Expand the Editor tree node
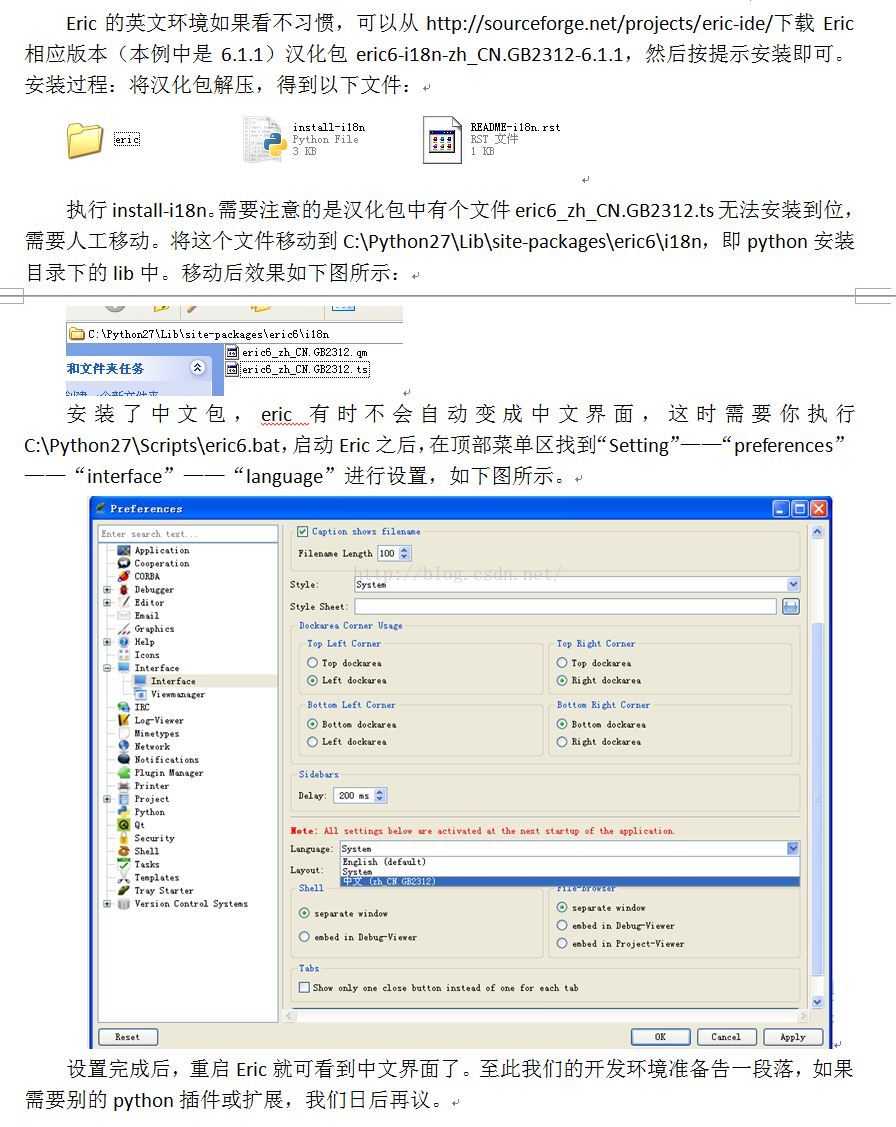The width and height of the screenshot is (896, 1127). click(x=107, y=602)
